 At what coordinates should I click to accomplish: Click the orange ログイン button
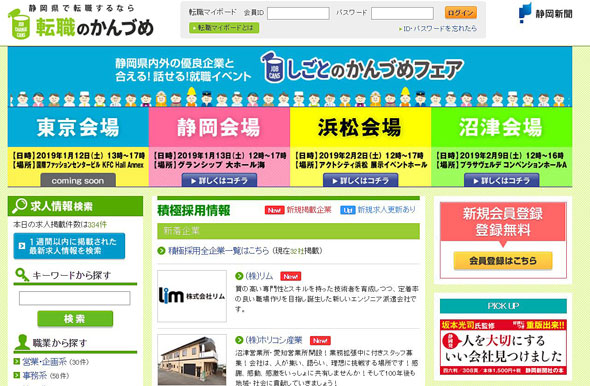coord(461,13)
